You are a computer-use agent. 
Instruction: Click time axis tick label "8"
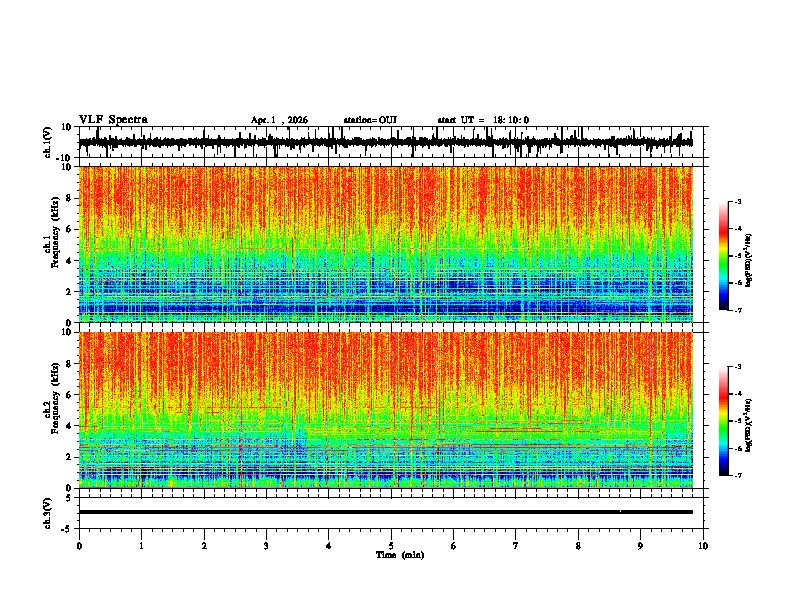(x=578, y=546)
